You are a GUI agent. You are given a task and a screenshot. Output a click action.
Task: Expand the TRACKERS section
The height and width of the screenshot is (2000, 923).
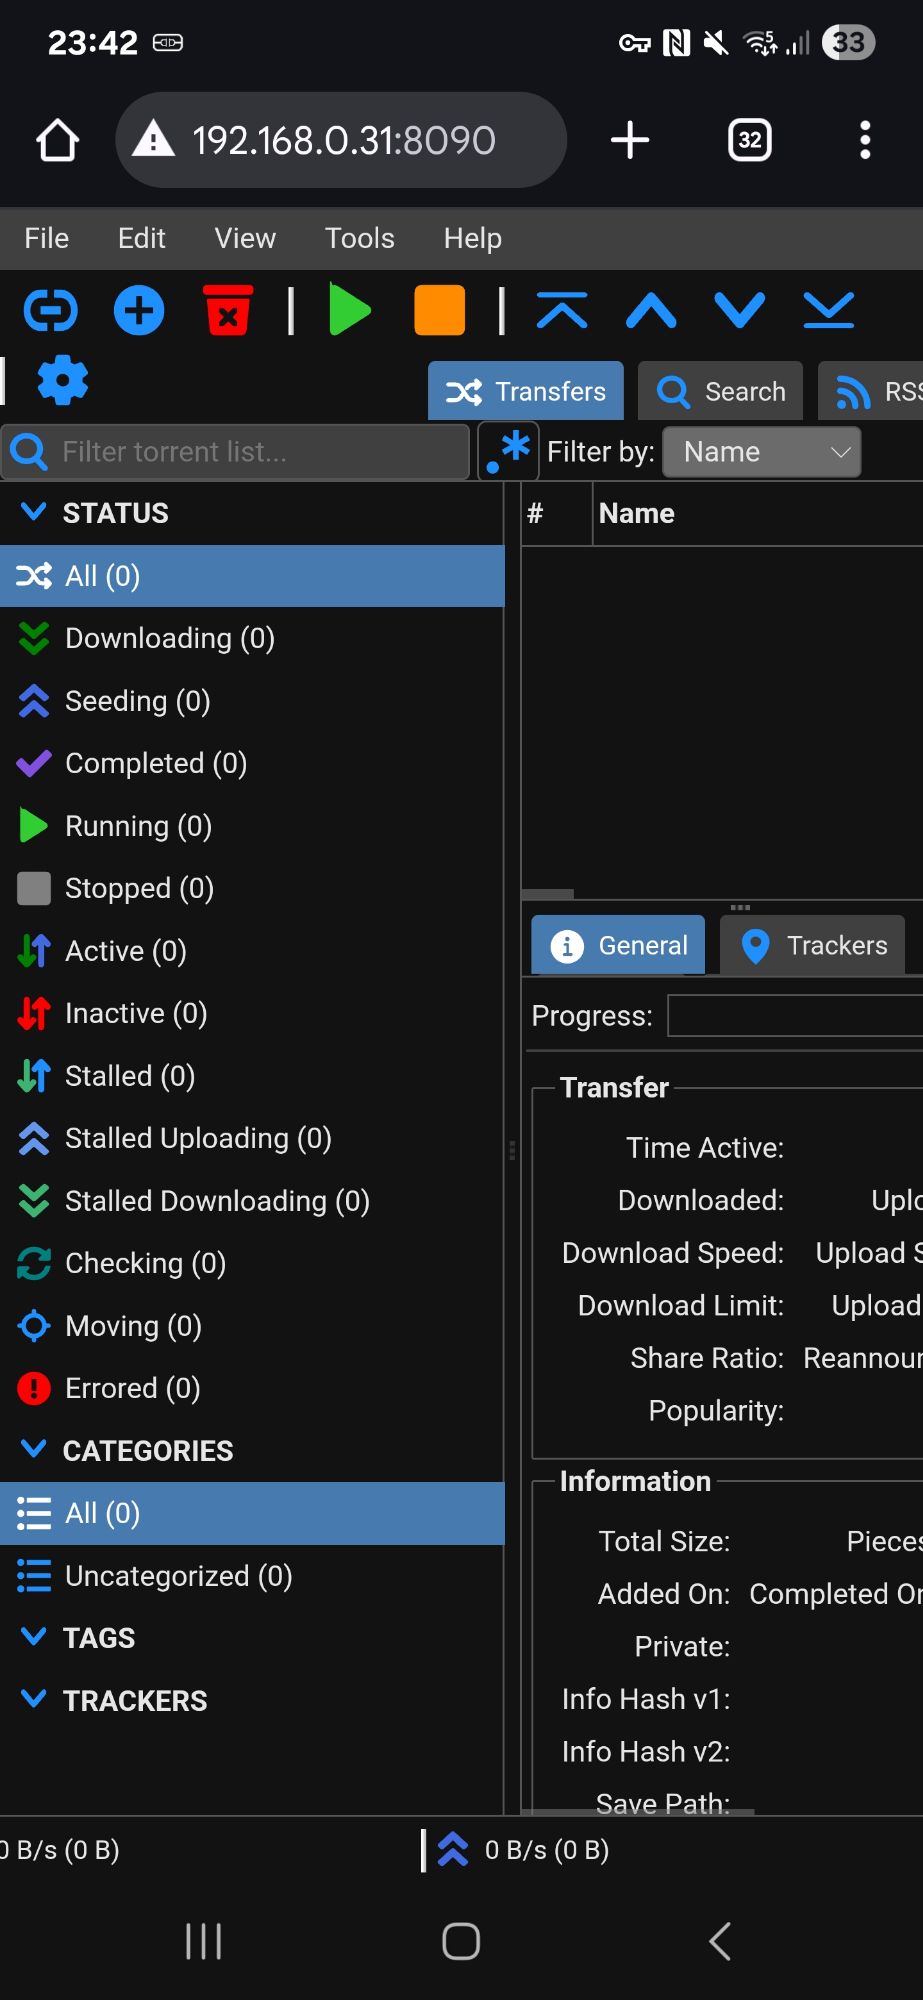[x=34, y=1700]
